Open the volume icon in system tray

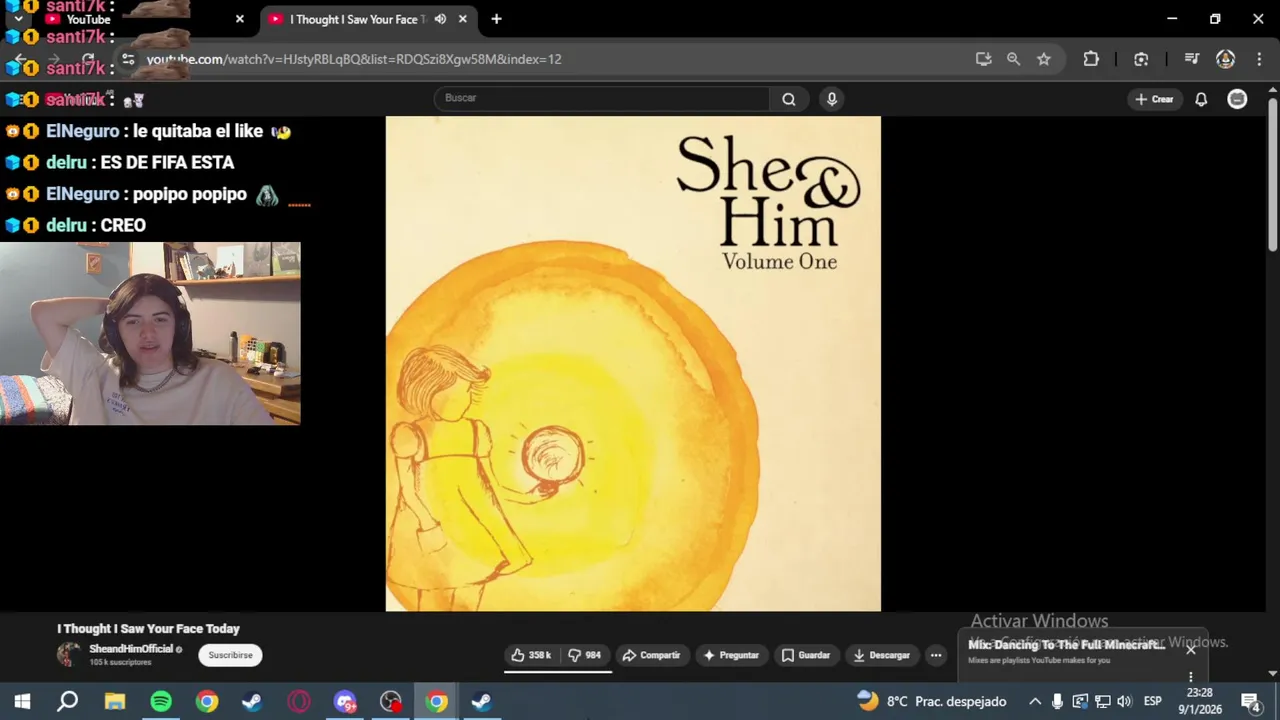[1124, 701]
